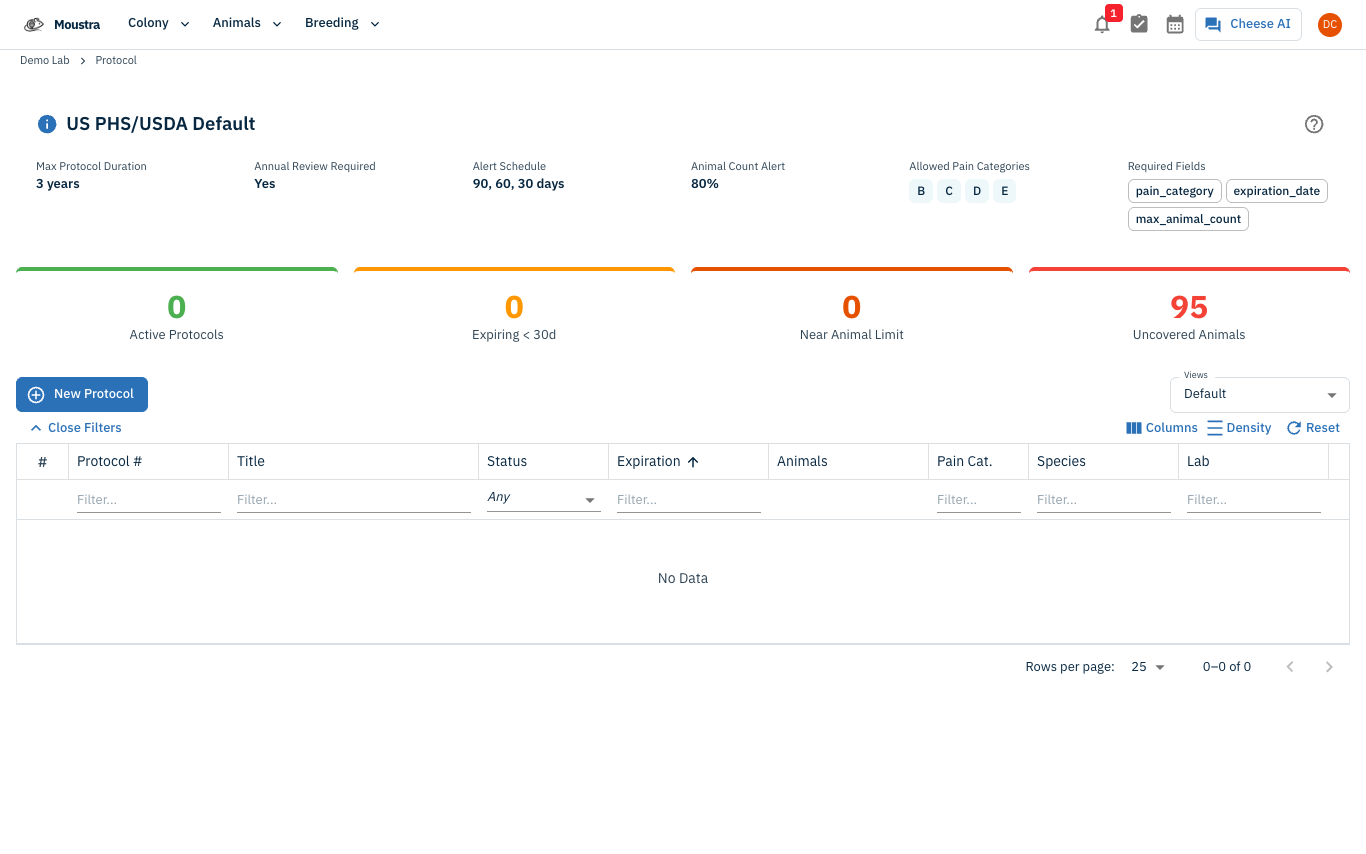Click the Pain Cat. filter field

tap(979, 499)
